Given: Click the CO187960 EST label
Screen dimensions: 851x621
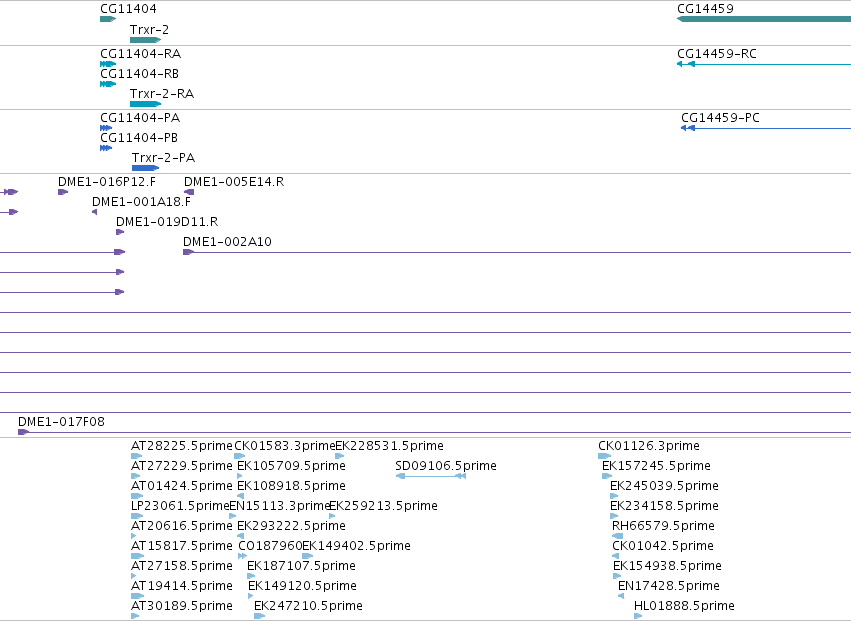Looking at the screenshot, I should [270, 547].
